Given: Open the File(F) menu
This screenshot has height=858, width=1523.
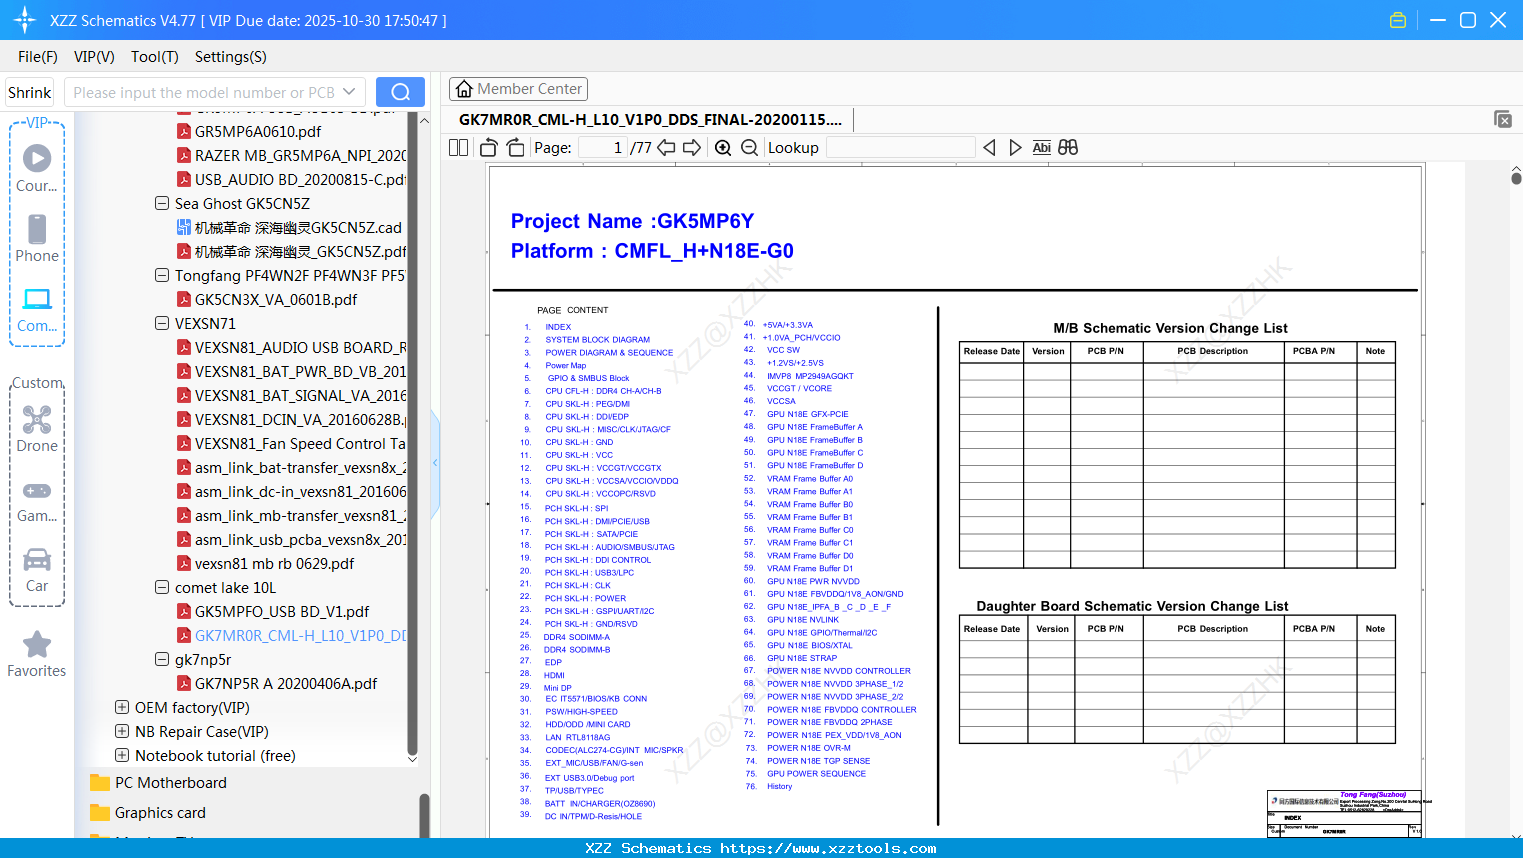Looking at the screenshot, I should [x=38, y=57].
